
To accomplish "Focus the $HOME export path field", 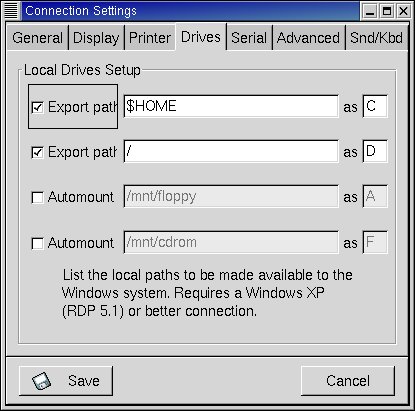I will coord(231,106).
